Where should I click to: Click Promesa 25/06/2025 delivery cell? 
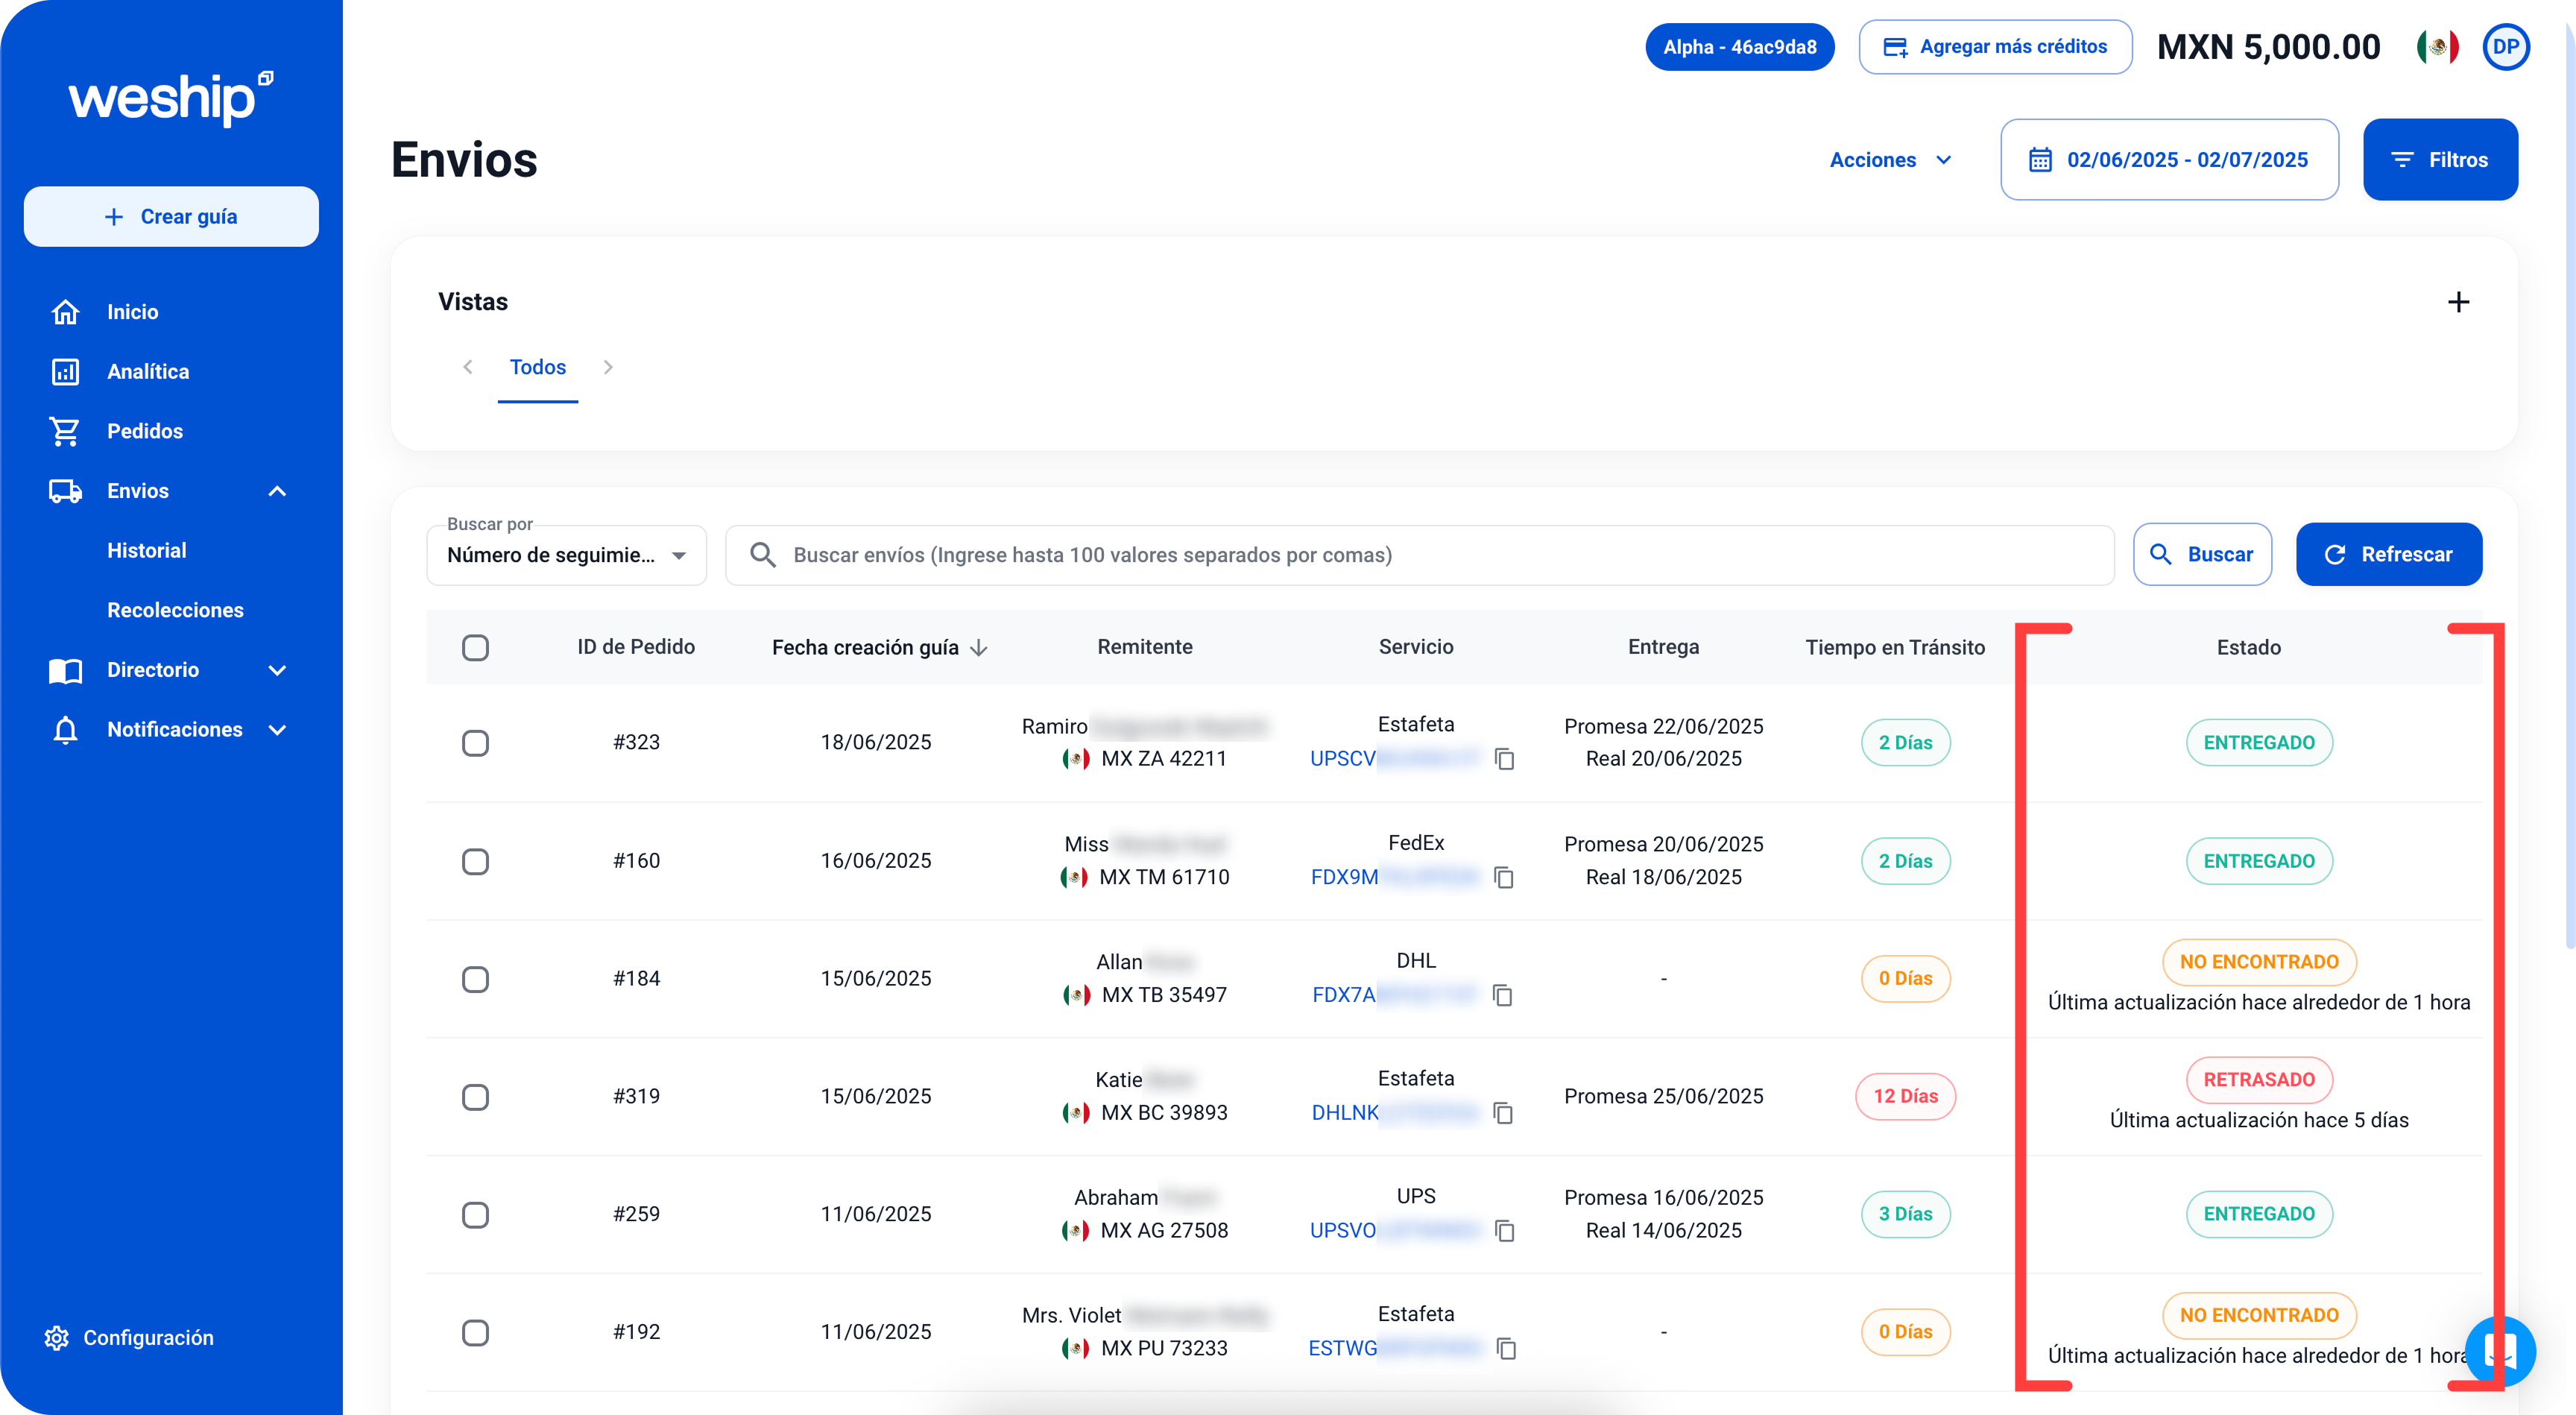click(x=1663, y=1097)
